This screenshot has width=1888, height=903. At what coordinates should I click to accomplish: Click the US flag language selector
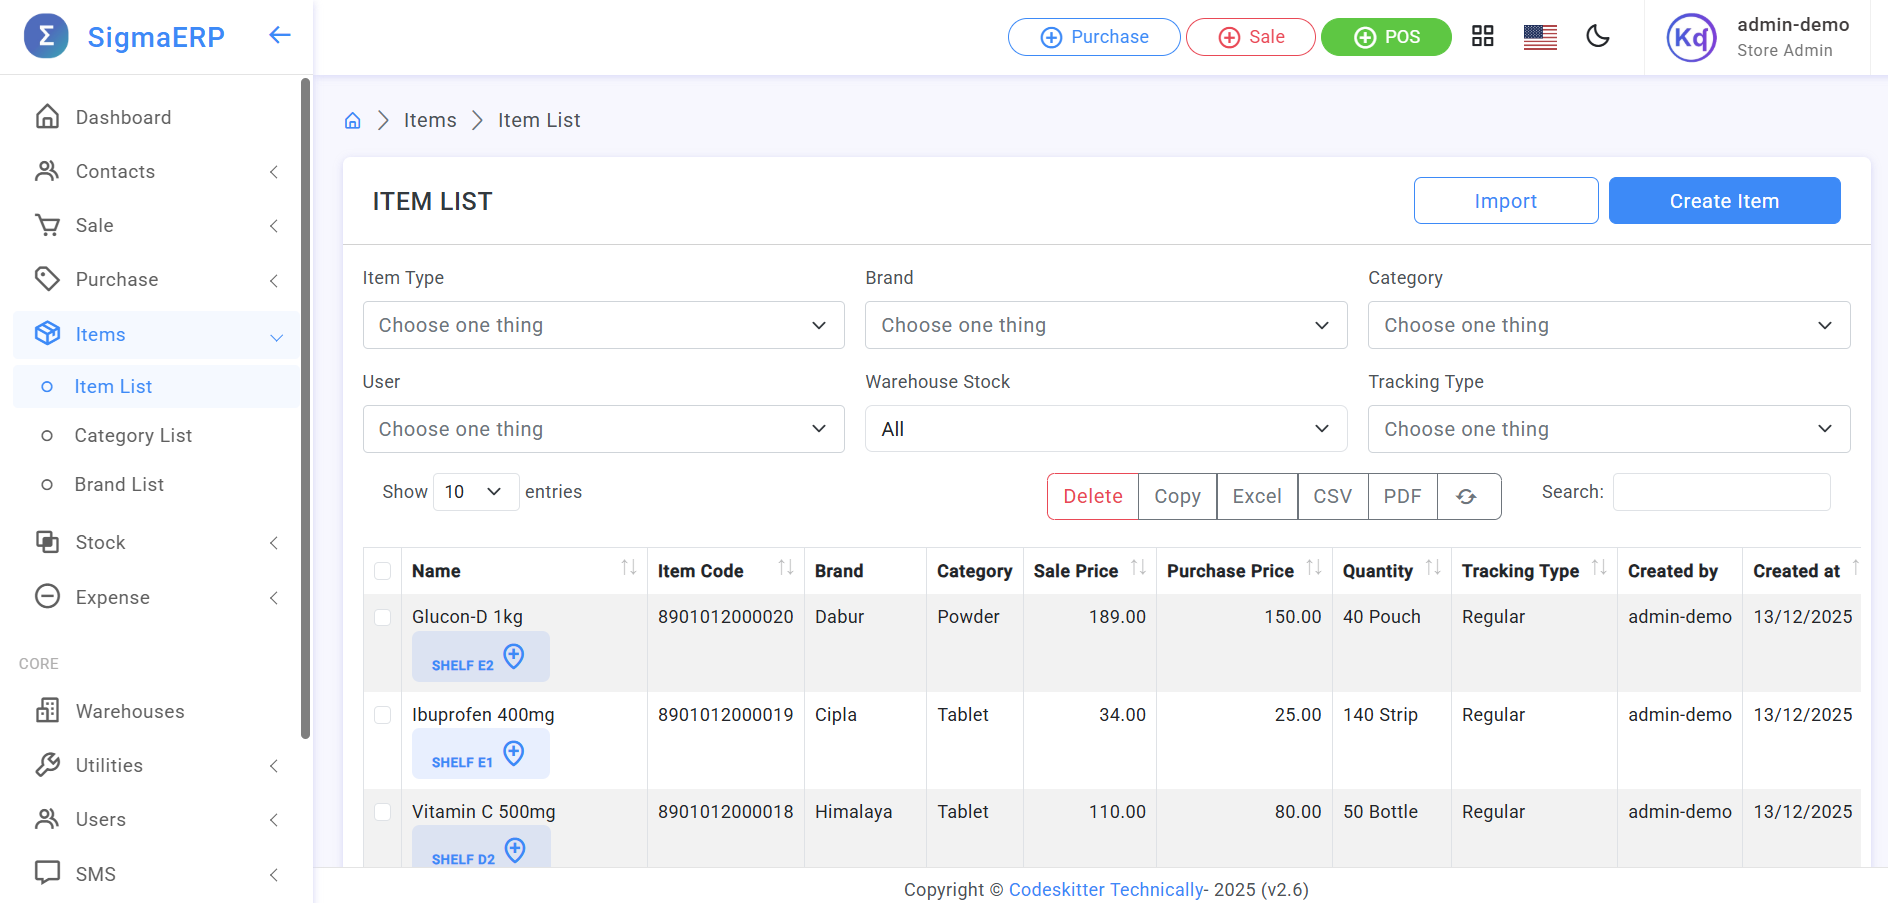tap(1539, 36)
